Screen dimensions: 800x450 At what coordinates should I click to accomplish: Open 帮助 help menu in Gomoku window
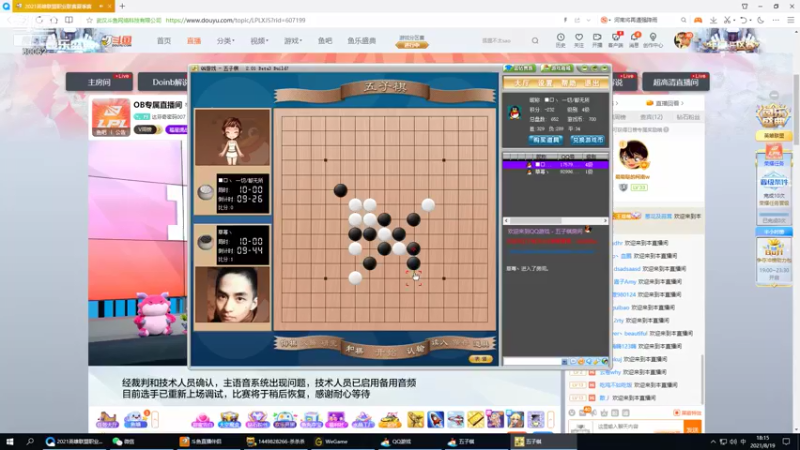568,83
